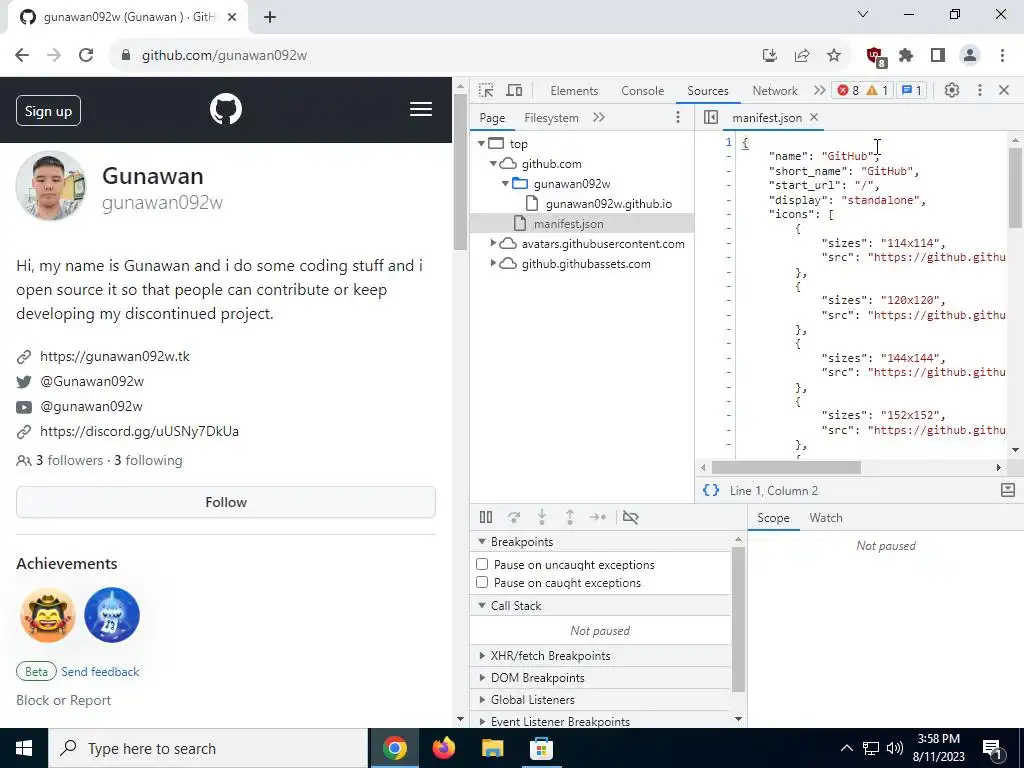Bookmark this page with the star icon
Screen dimensions: 1024x768
point(834,56)
